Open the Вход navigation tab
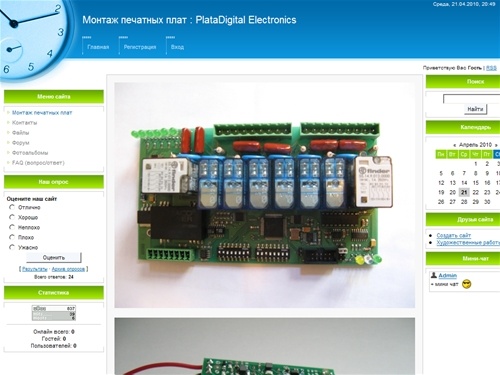The width and height of the screenshot is (500, 375). [177, 47]
